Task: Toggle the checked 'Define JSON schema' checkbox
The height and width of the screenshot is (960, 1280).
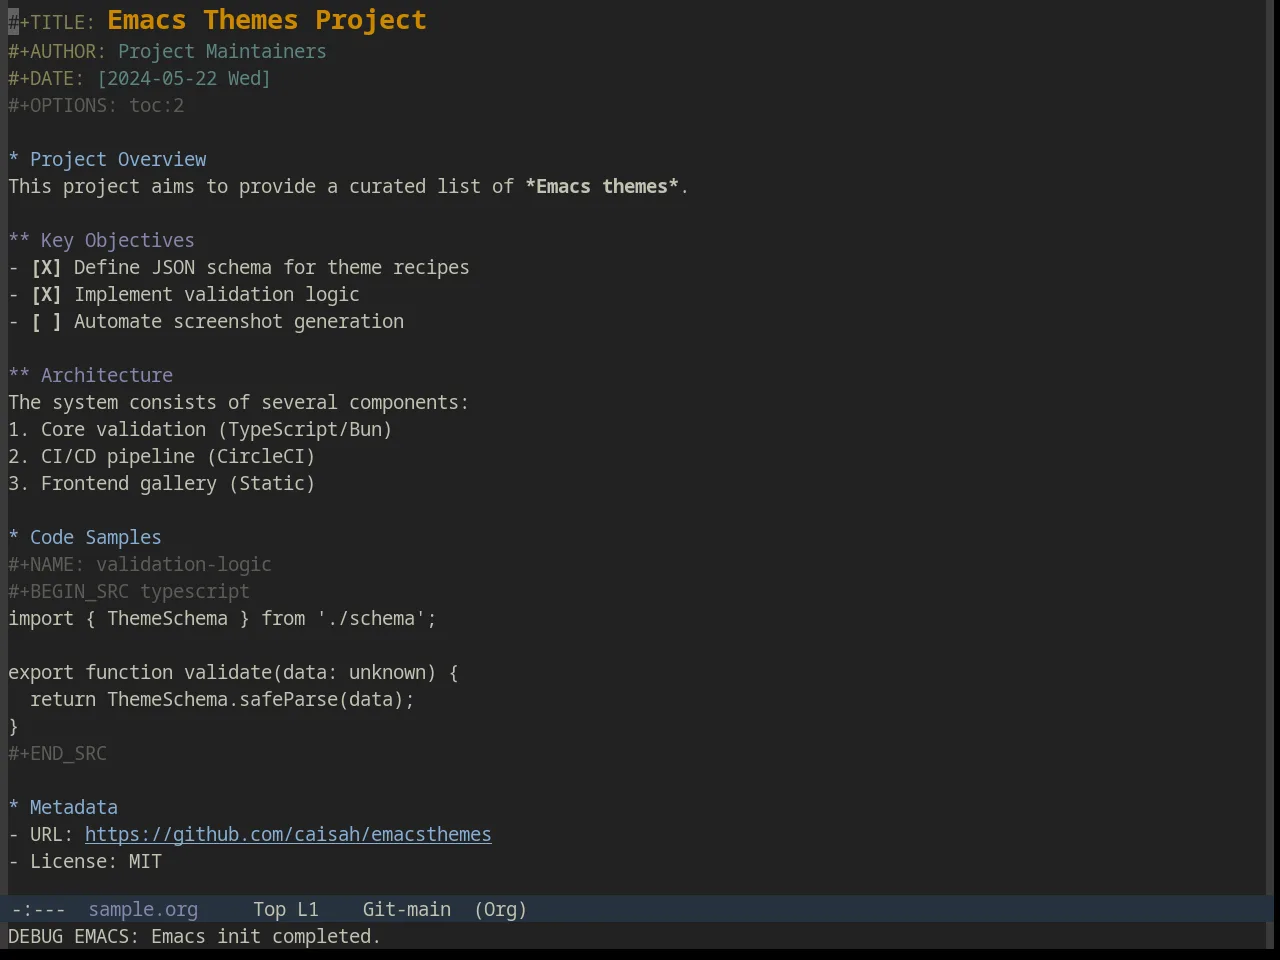Action: click(46, 268)
